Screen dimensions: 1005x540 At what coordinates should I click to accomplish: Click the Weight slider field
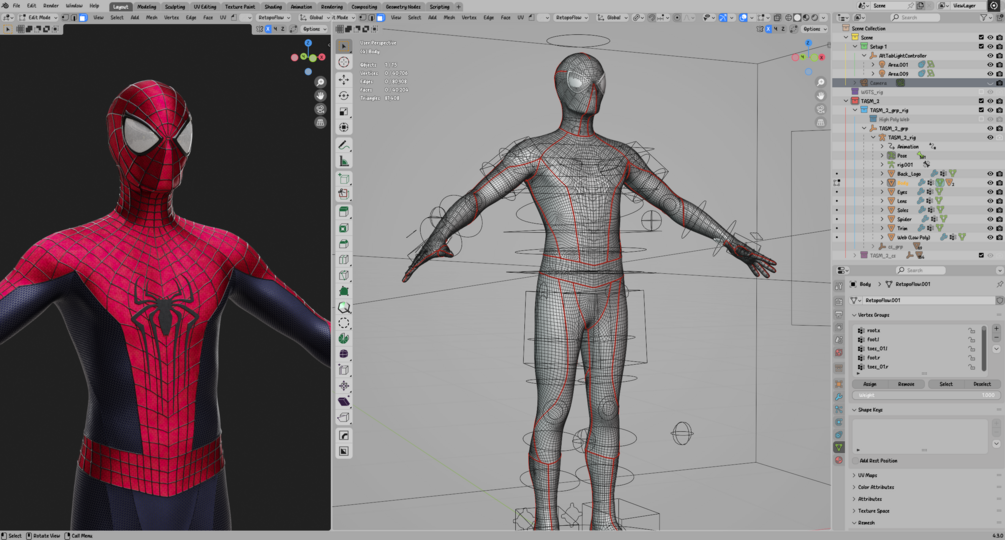(x=925, y=395)
